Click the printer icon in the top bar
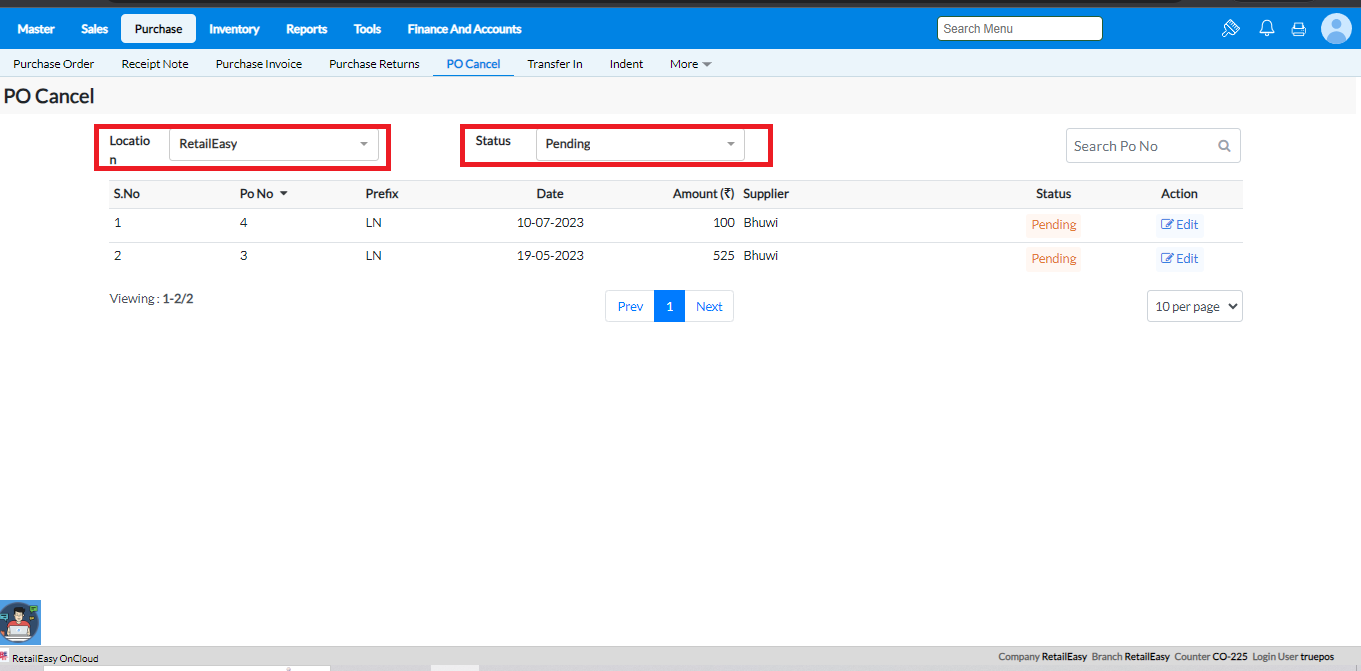1361x671 pixels. pos(1299,29)
